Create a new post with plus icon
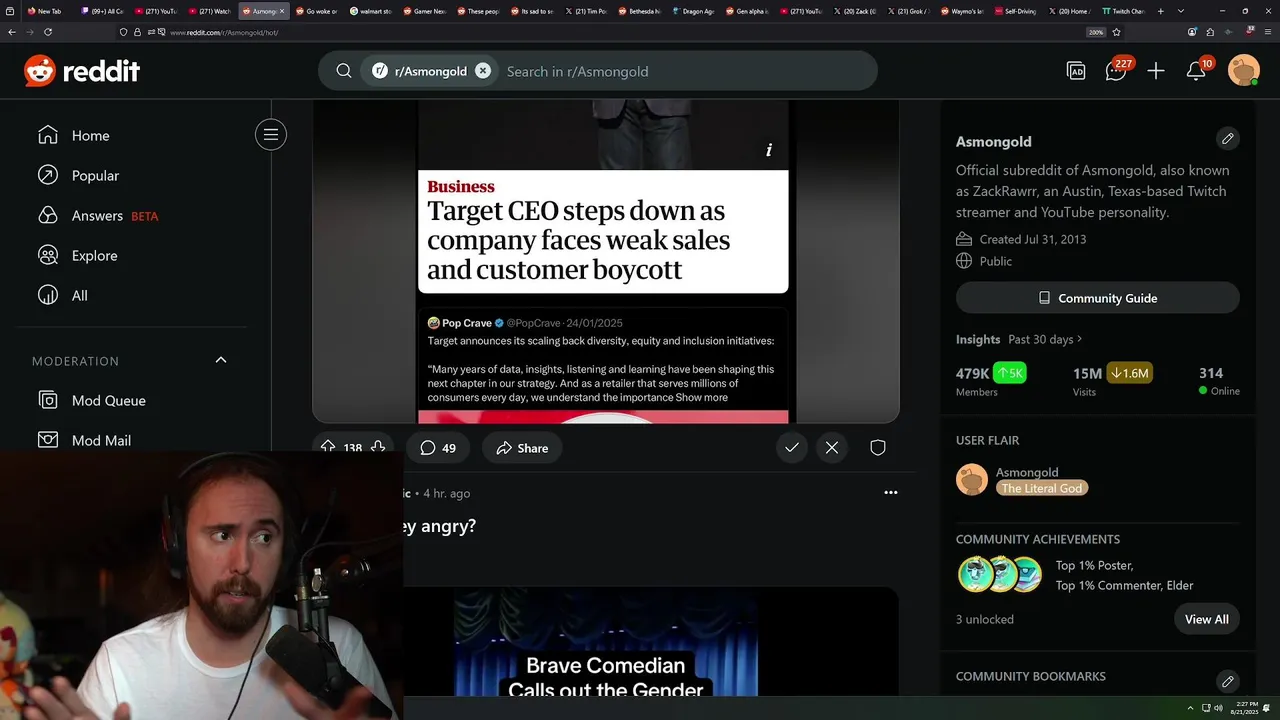Image resolution: width=1280 pixels, height=720 pixels. (x=1156, y=71)
